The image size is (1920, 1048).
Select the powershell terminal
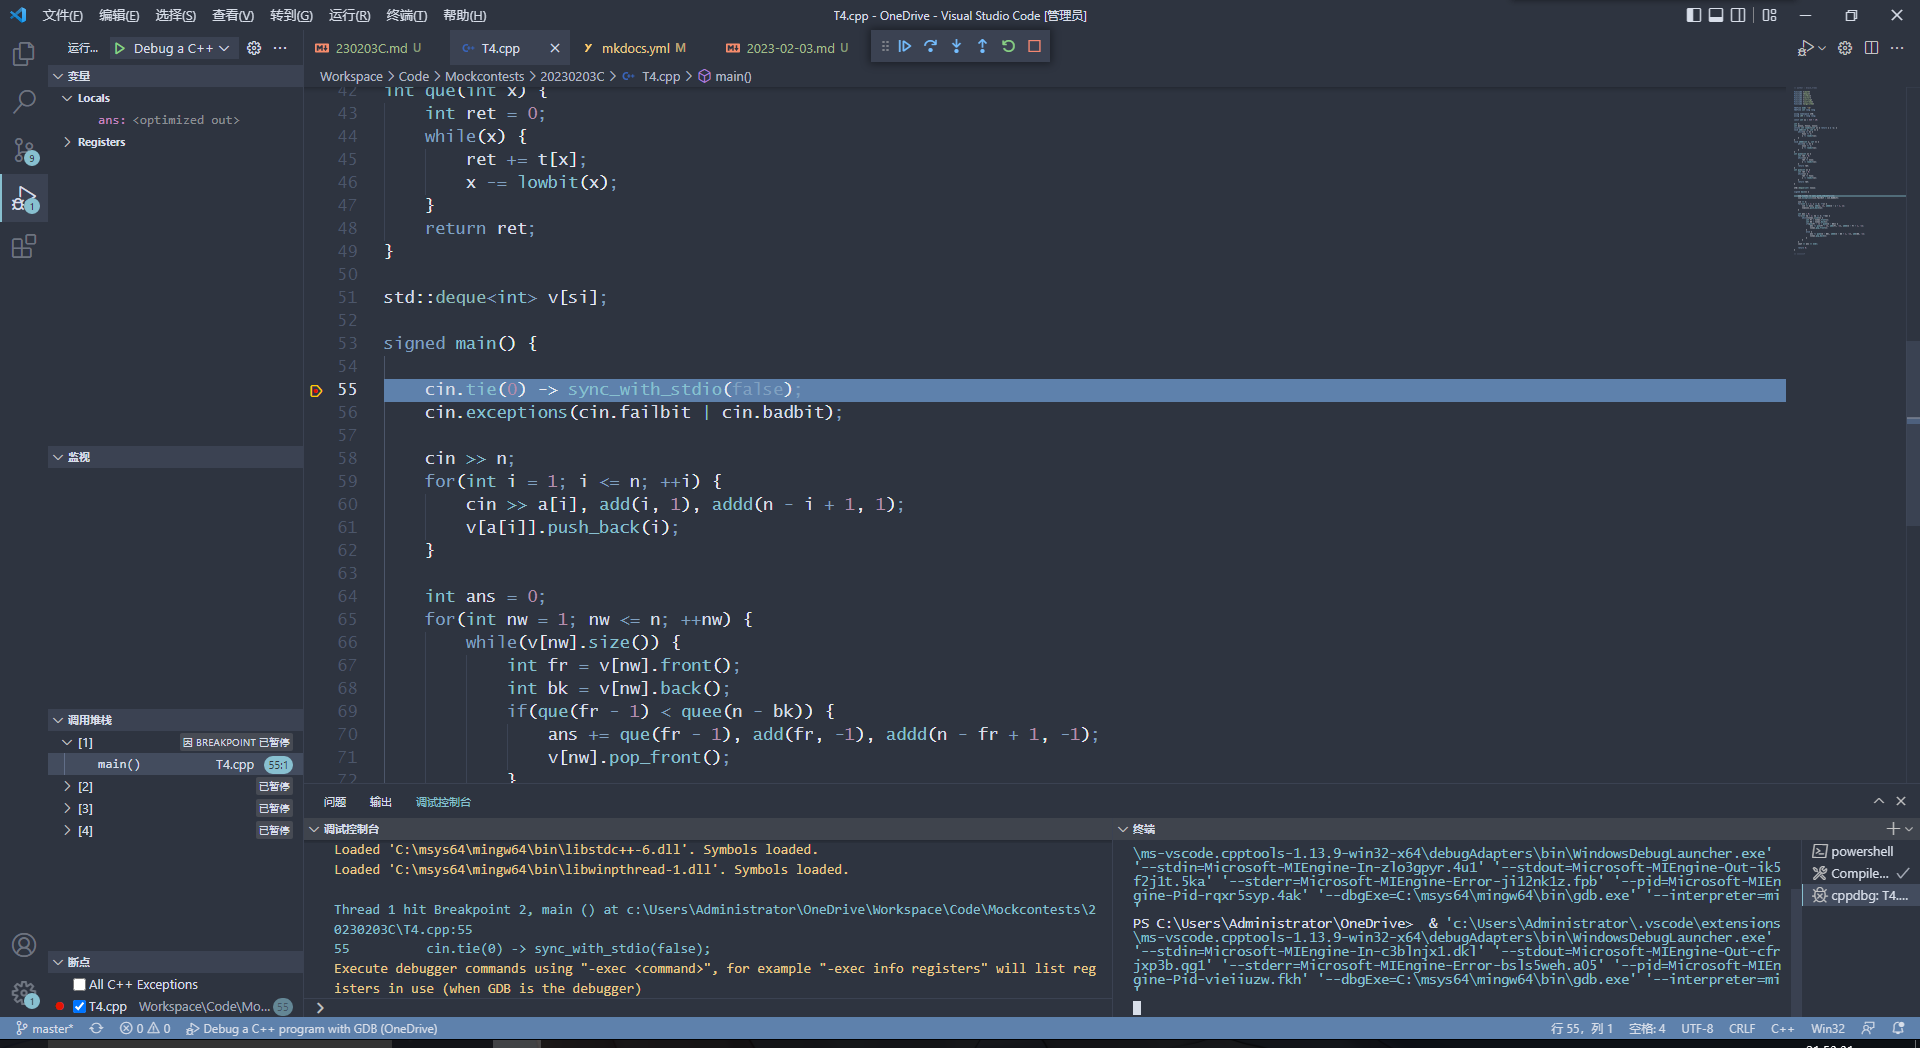(x=1862, y=852)
